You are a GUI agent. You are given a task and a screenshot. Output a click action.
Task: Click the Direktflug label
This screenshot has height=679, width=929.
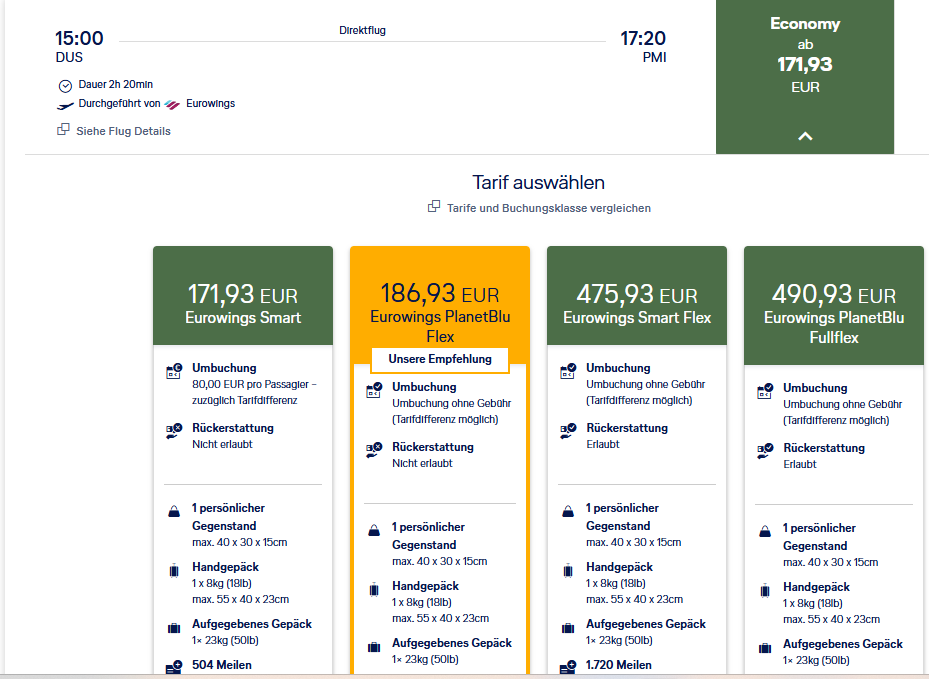[x=362, y=30]
